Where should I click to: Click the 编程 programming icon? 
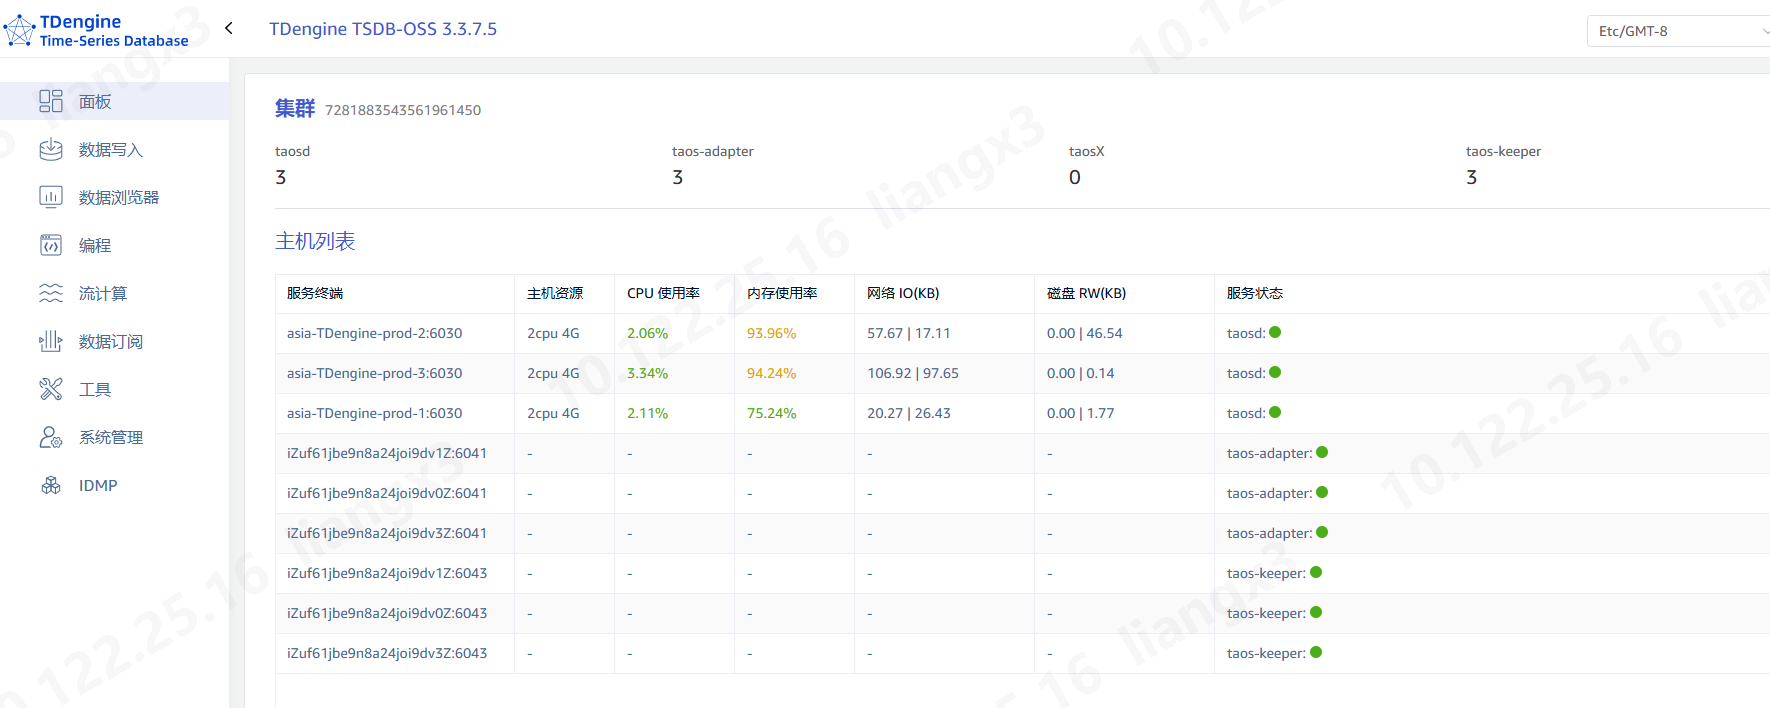tap(51, 245)
